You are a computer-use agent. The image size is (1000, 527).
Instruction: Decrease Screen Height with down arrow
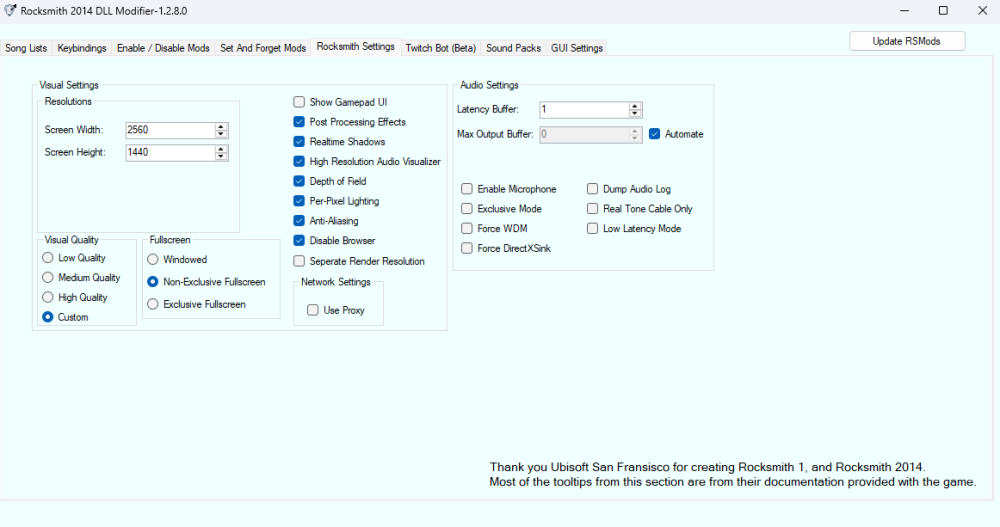(x=221, y=156)
